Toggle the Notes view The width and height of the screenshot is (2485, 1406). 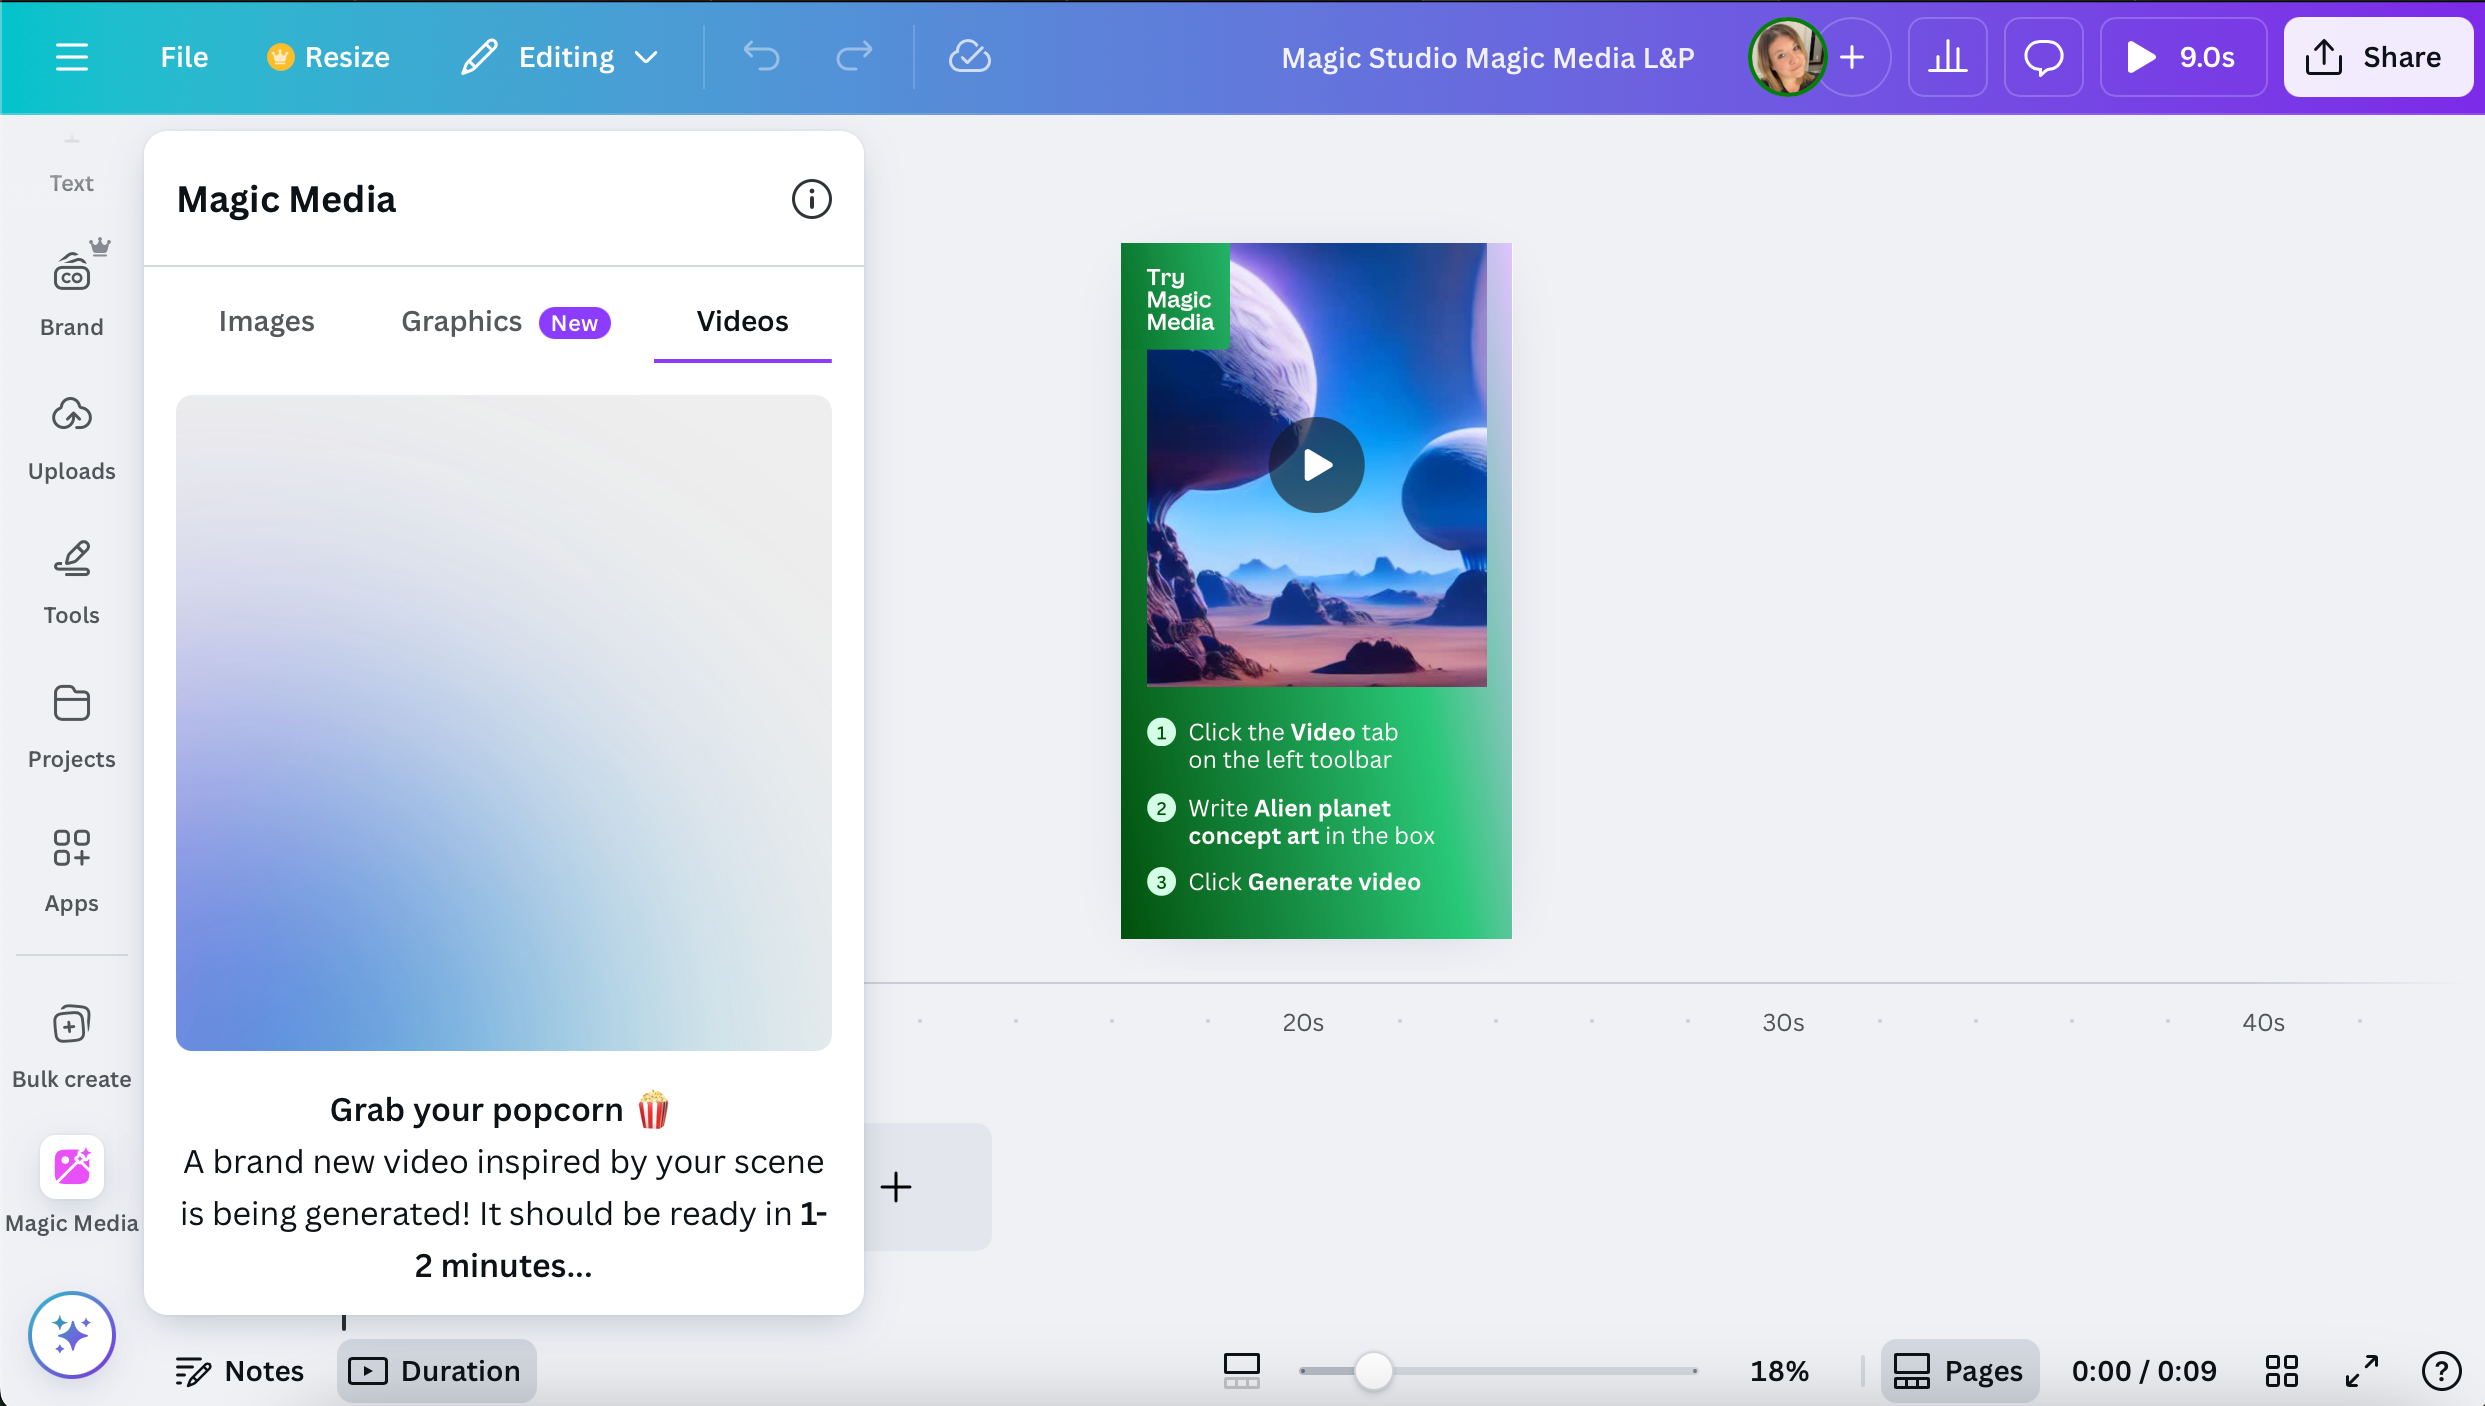tap(239, 1370)
